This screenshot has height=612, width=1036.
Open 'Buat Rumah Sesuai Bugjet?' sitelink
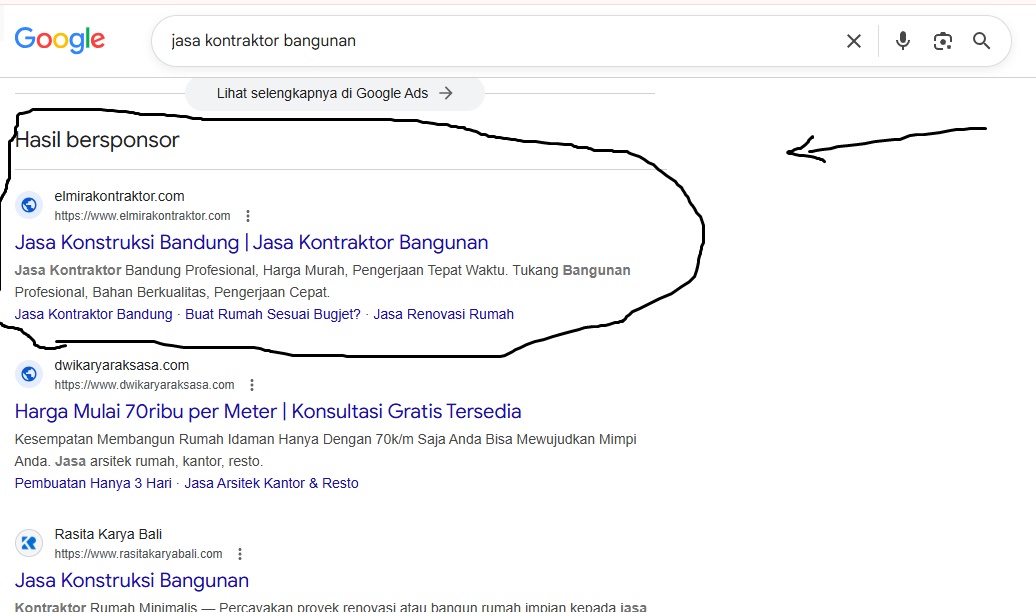[x=273, y=315]
